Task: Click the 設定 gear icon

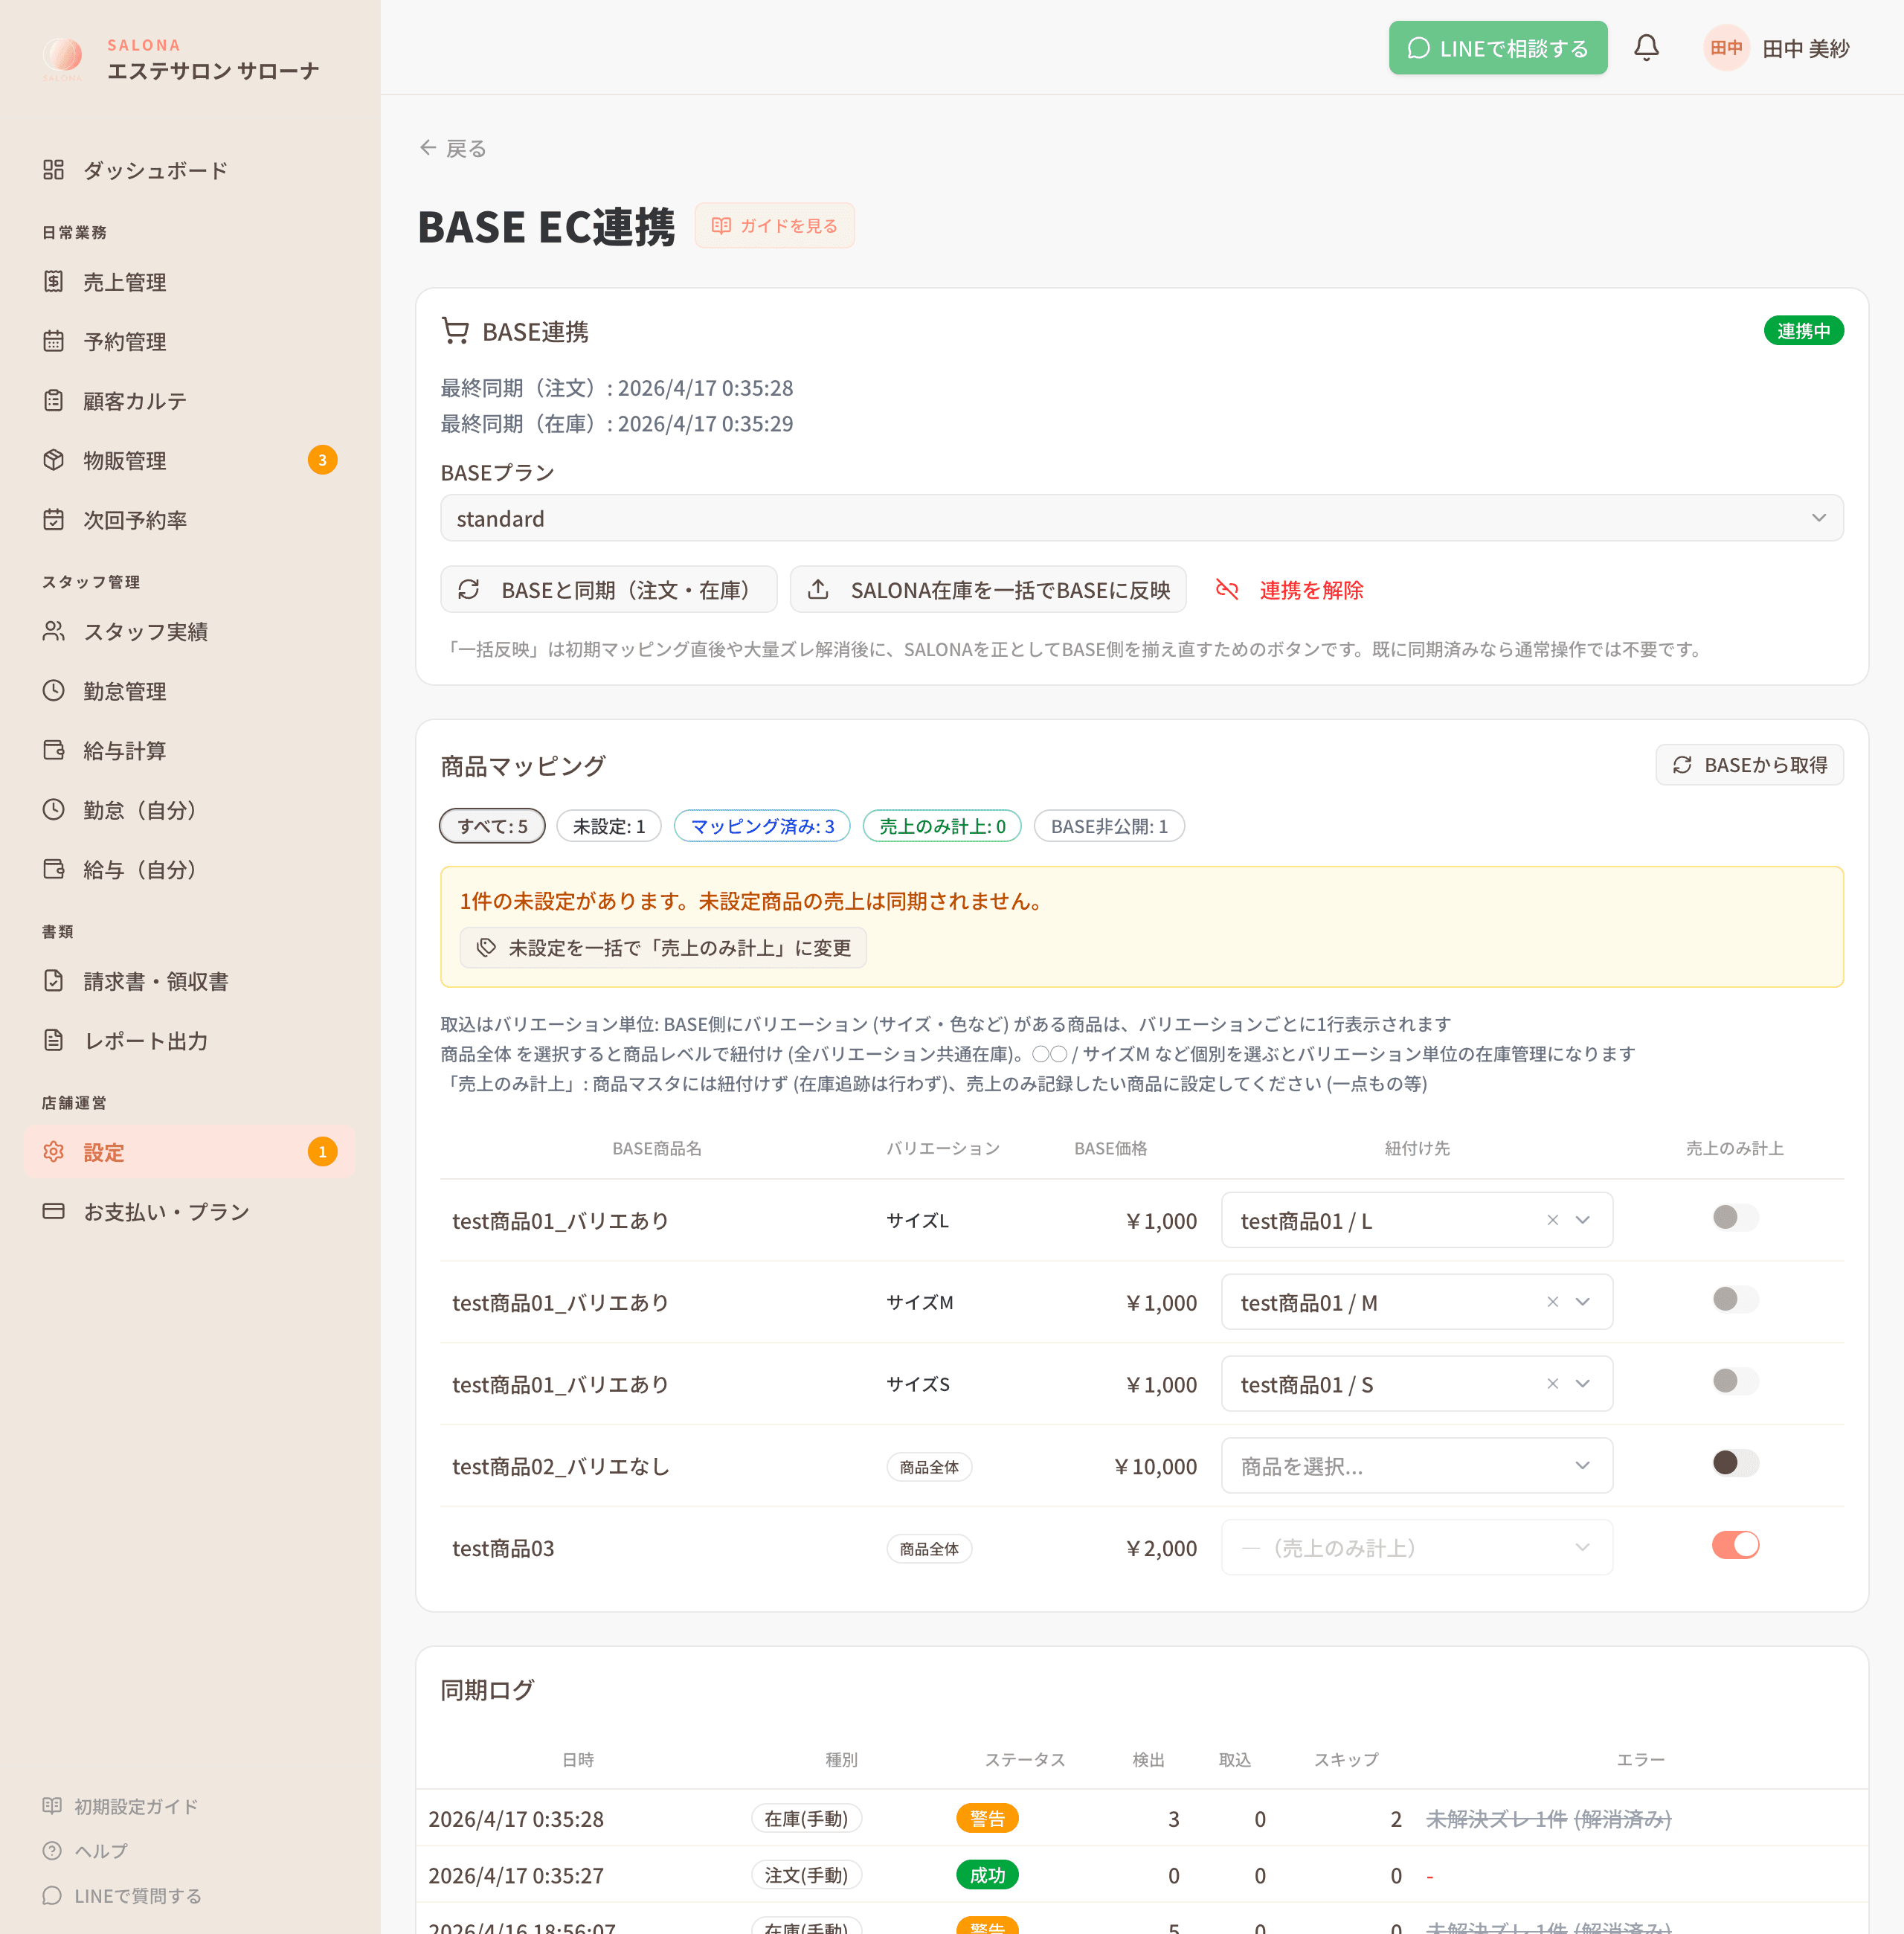Action: 54,1152
